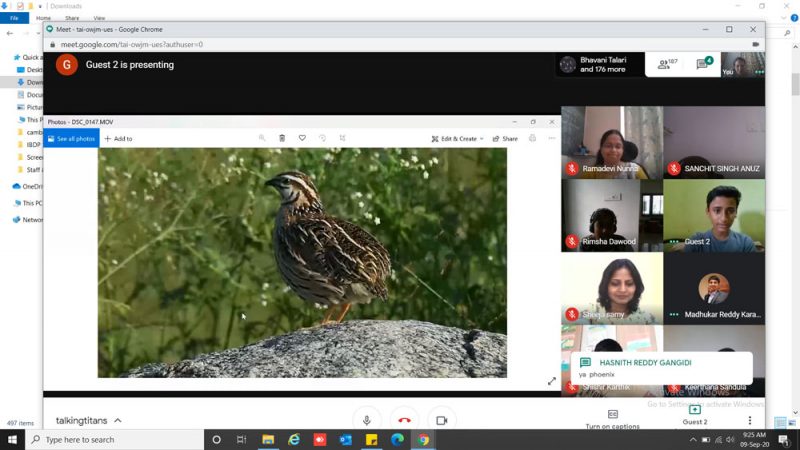Turn off camera in Meet
Viewport: 800px width, 450px height.
tap(442, 420)
